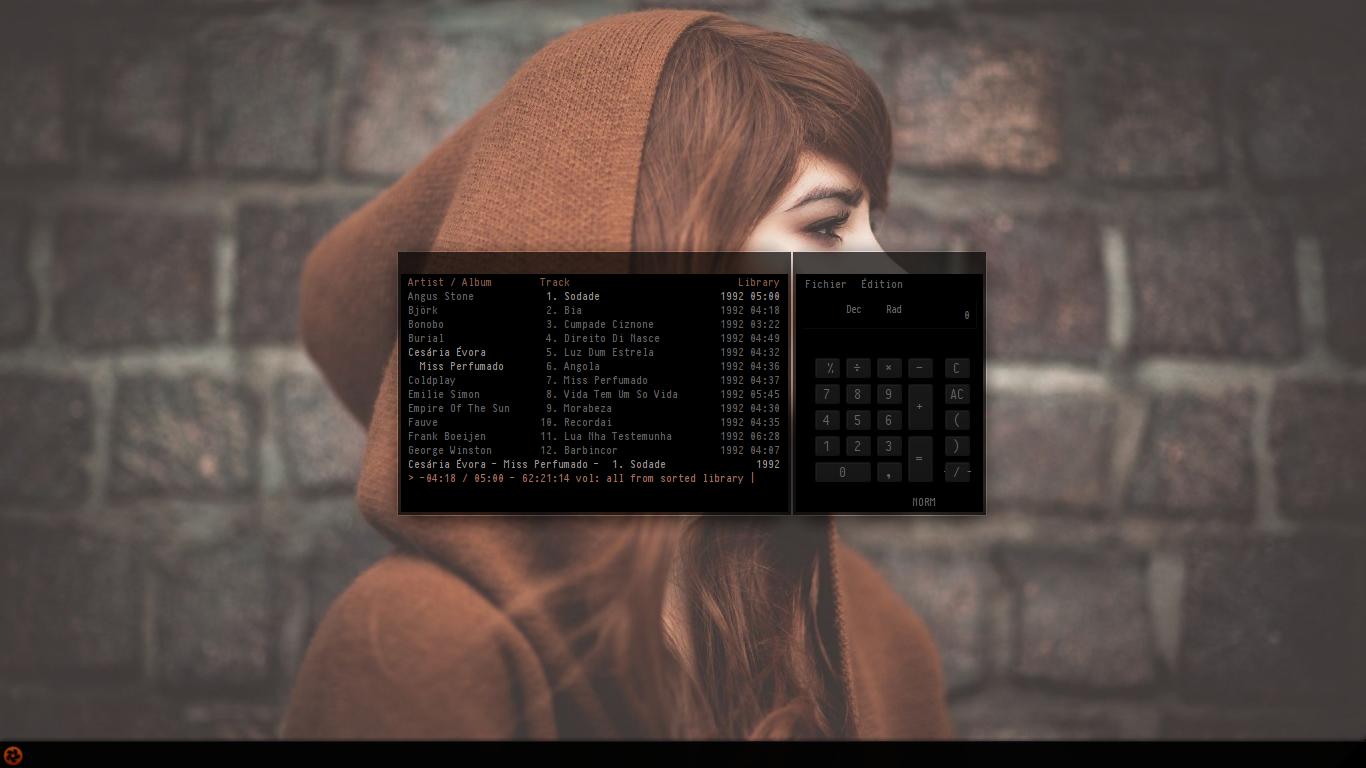
Task: Click the minus key on the calculator
Action: (920, 368)
